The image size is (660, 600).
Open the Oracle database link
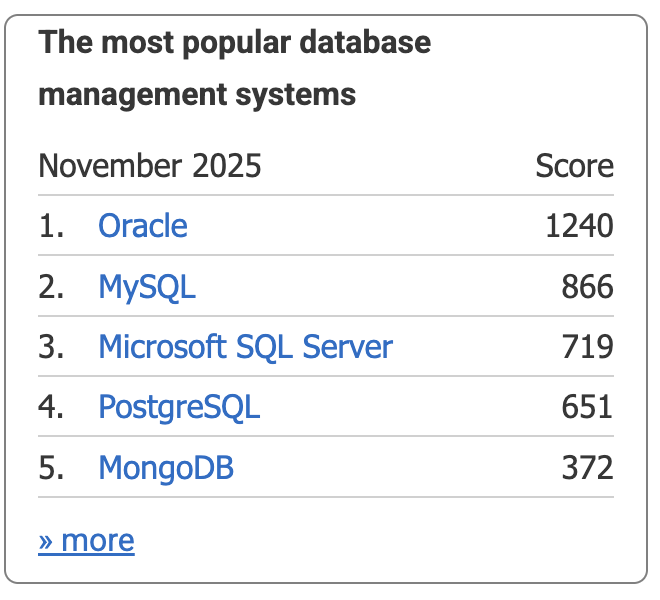point(142,226)
